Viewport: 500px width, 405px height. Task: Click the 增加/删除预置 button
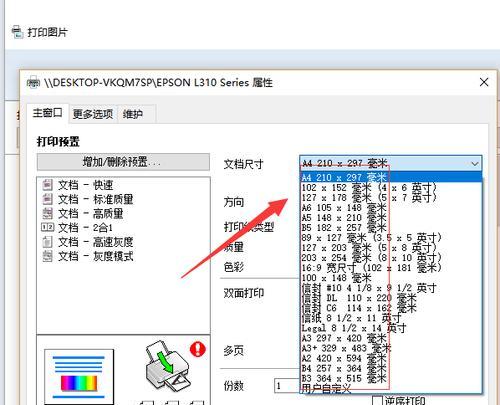pos(123,162)
